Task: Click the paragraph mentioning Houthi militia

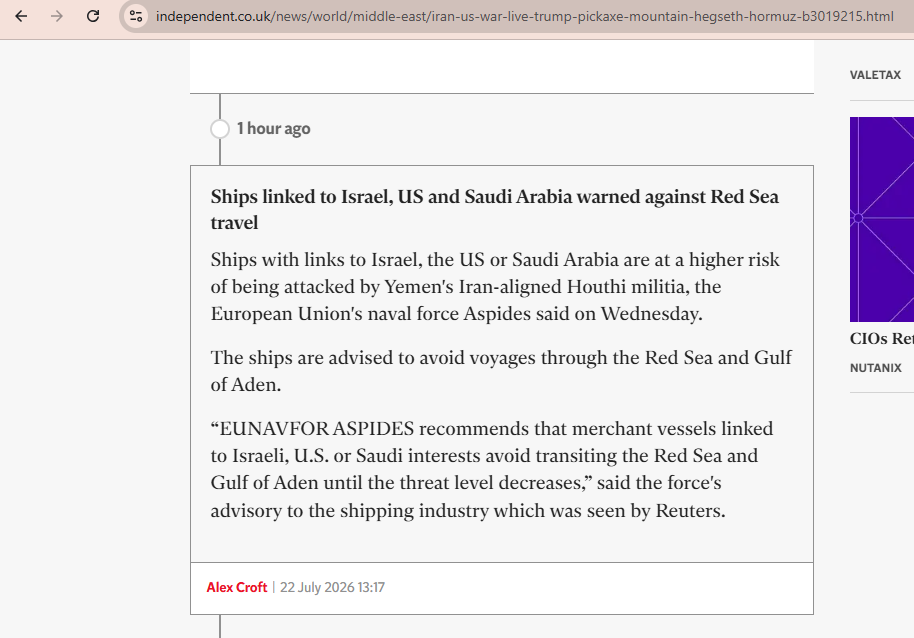Action: click(x=495, y=287)
